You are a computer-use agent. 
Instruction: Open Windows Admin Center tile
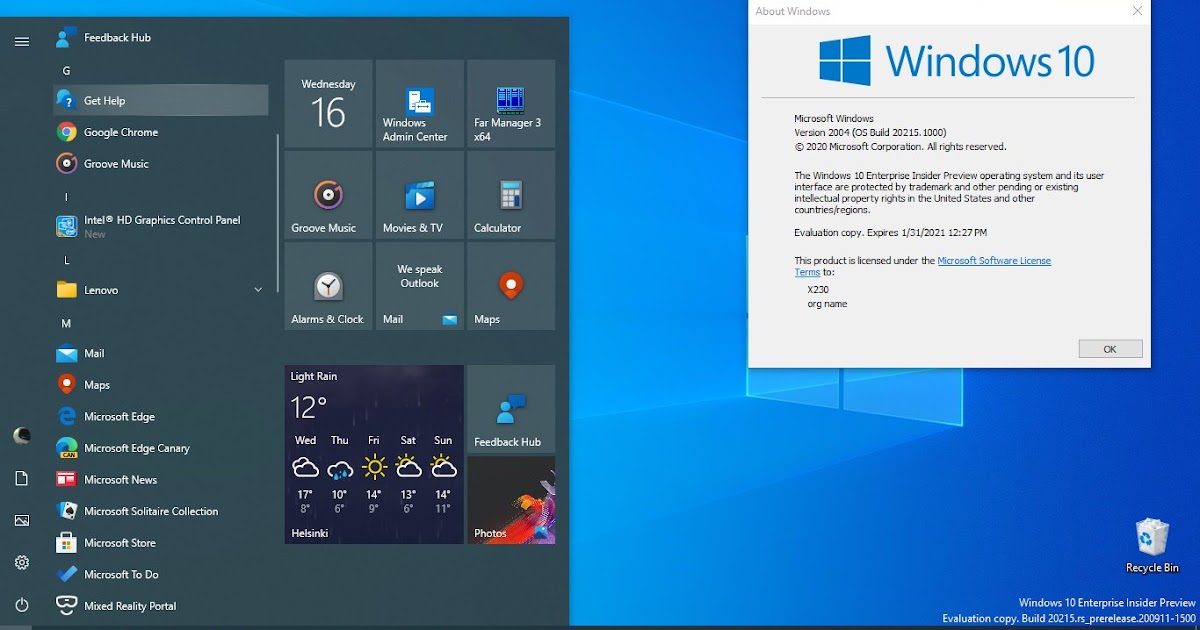click(x=419, y=103)
